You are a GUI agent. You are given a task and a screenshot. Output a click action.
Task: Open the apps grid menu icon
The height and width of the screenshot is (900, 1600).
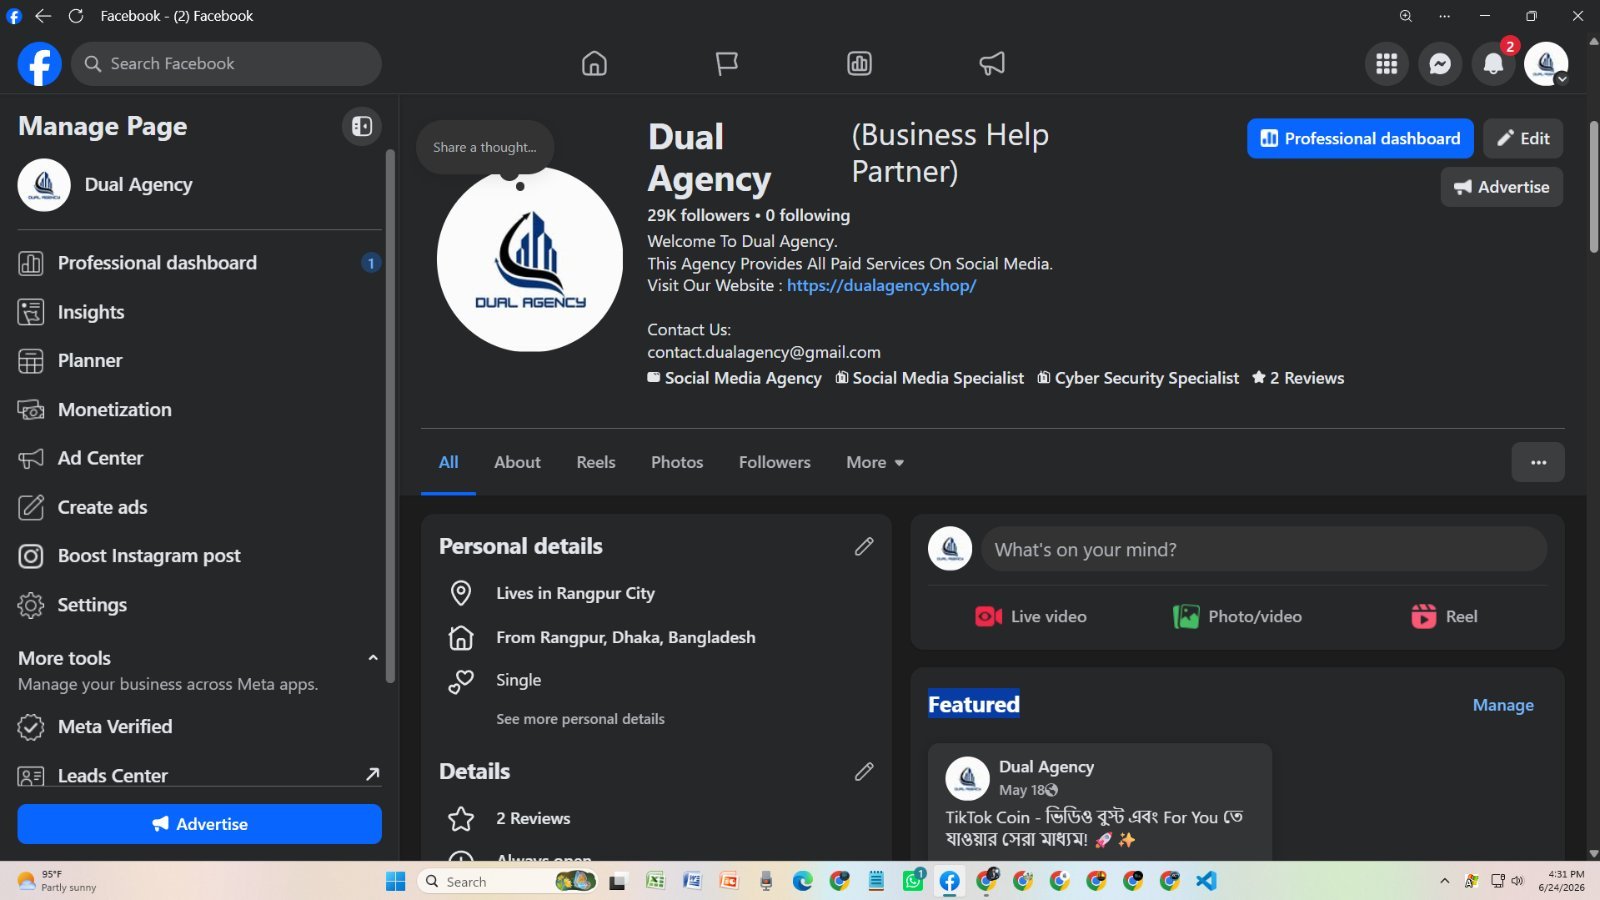1386,64
